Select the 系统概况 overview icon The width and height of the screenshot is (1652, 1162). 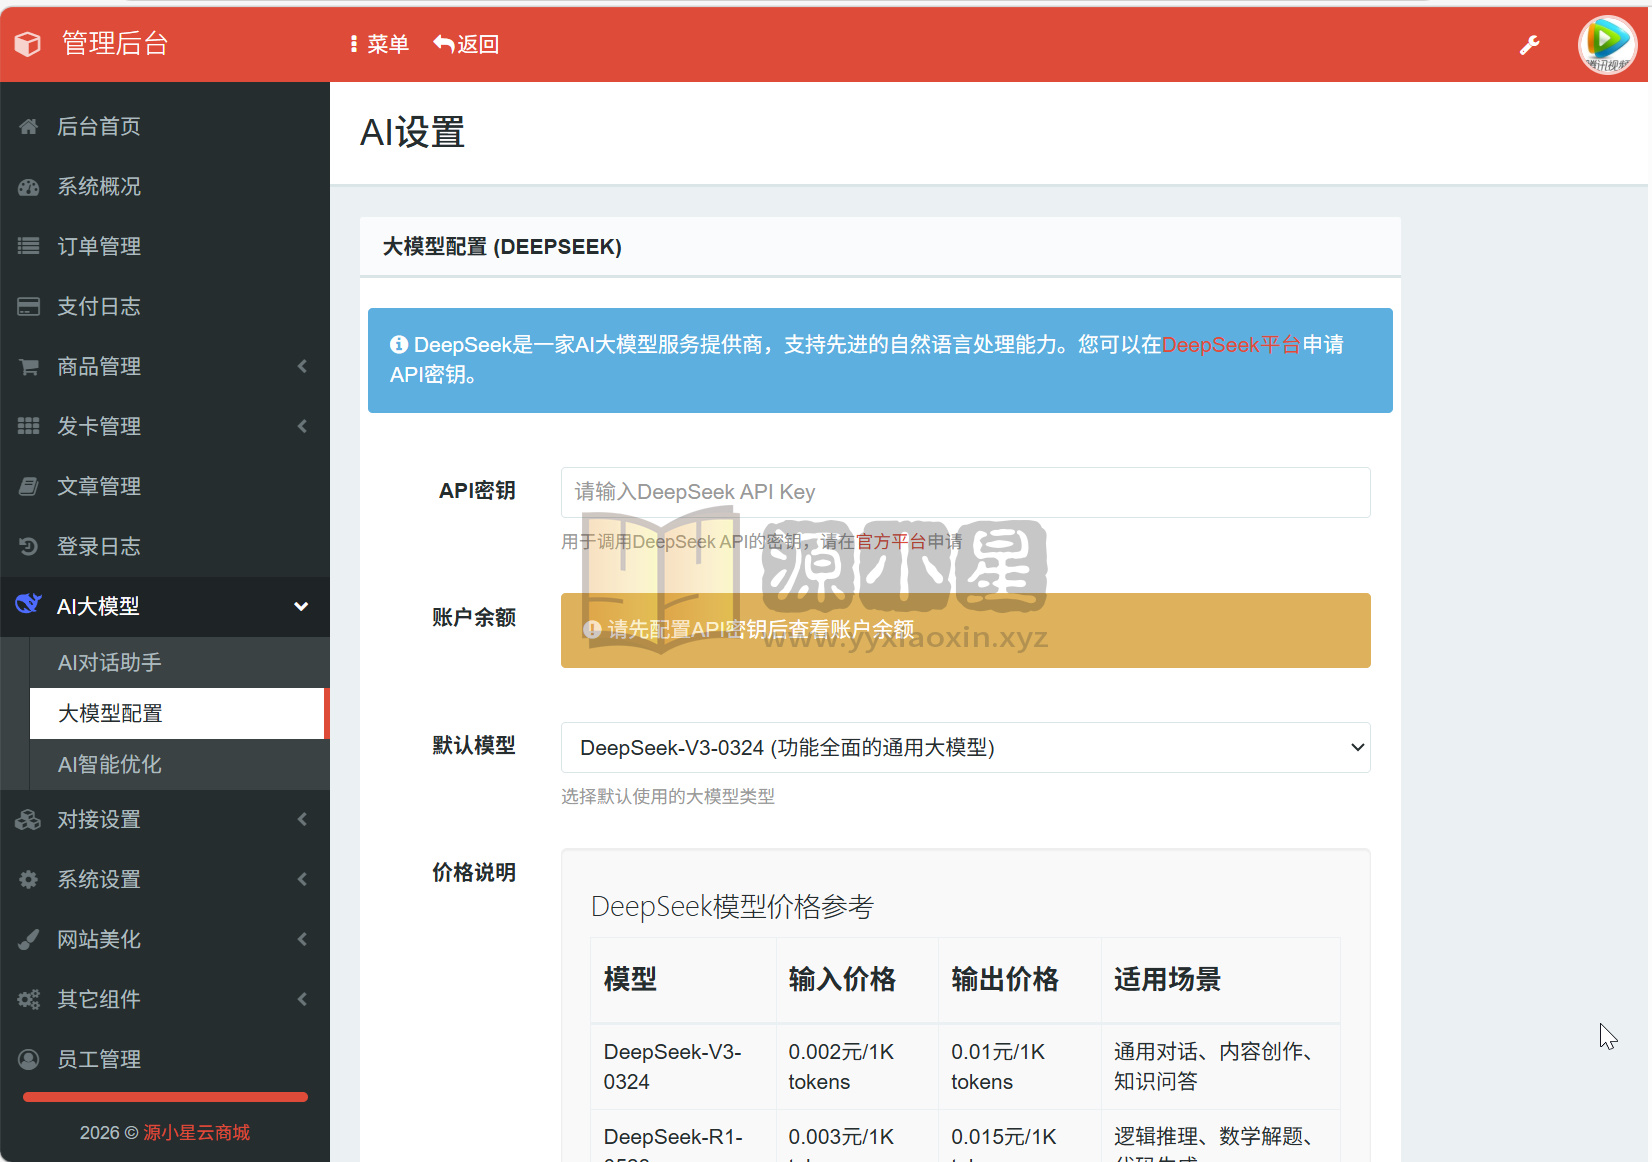coord(28,186)
